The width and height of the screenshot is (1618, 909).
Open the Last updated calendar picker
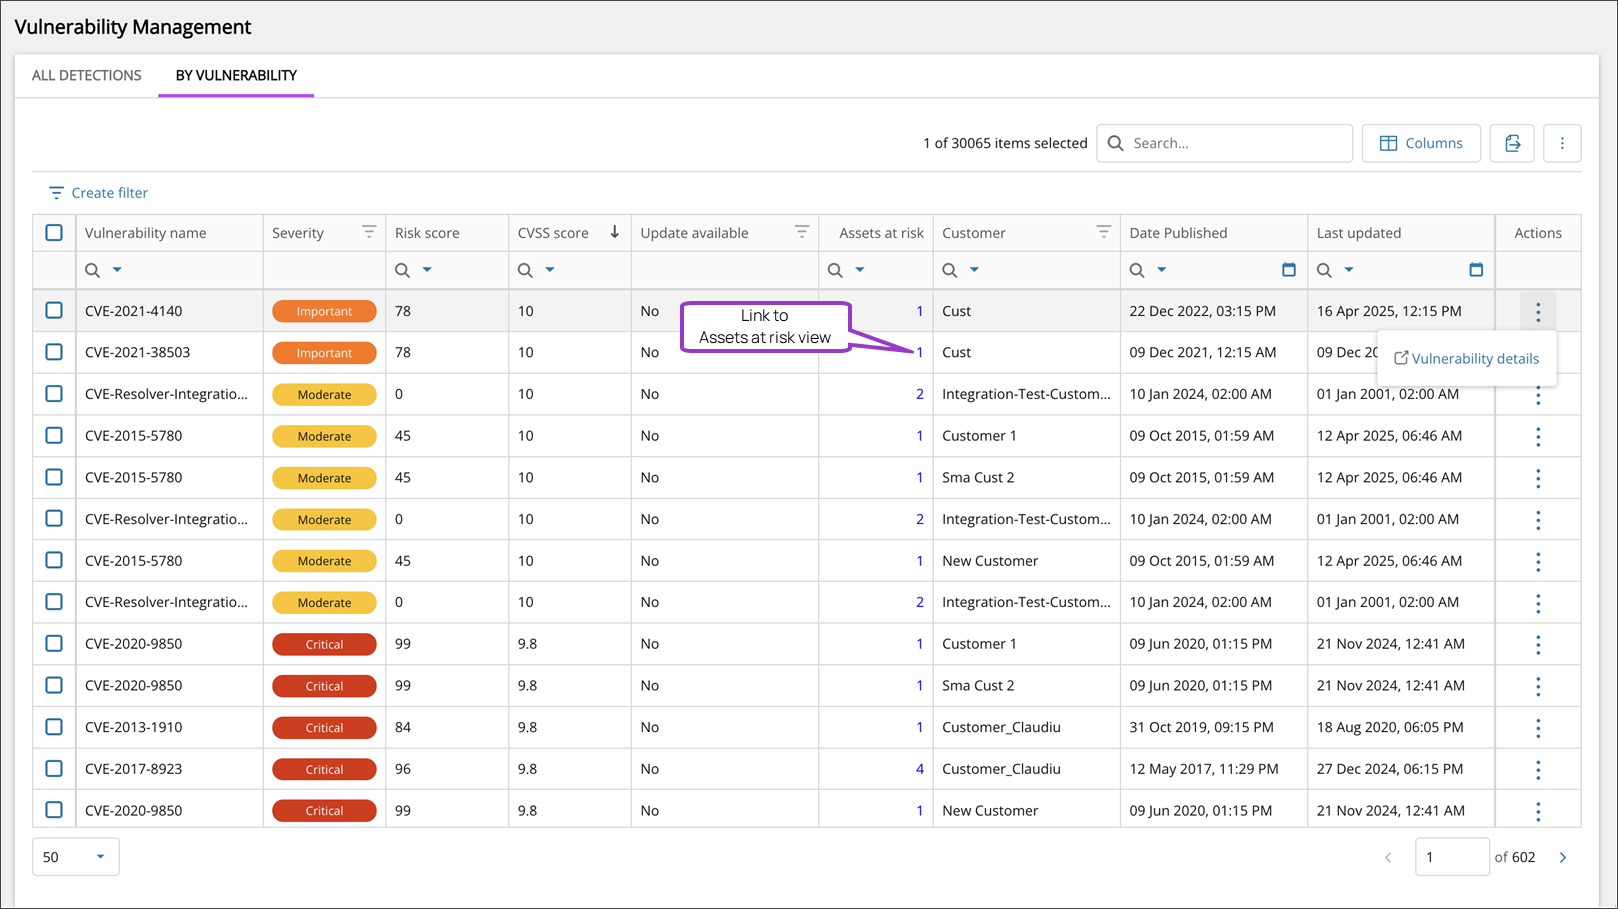click(x=1475, y=270)
